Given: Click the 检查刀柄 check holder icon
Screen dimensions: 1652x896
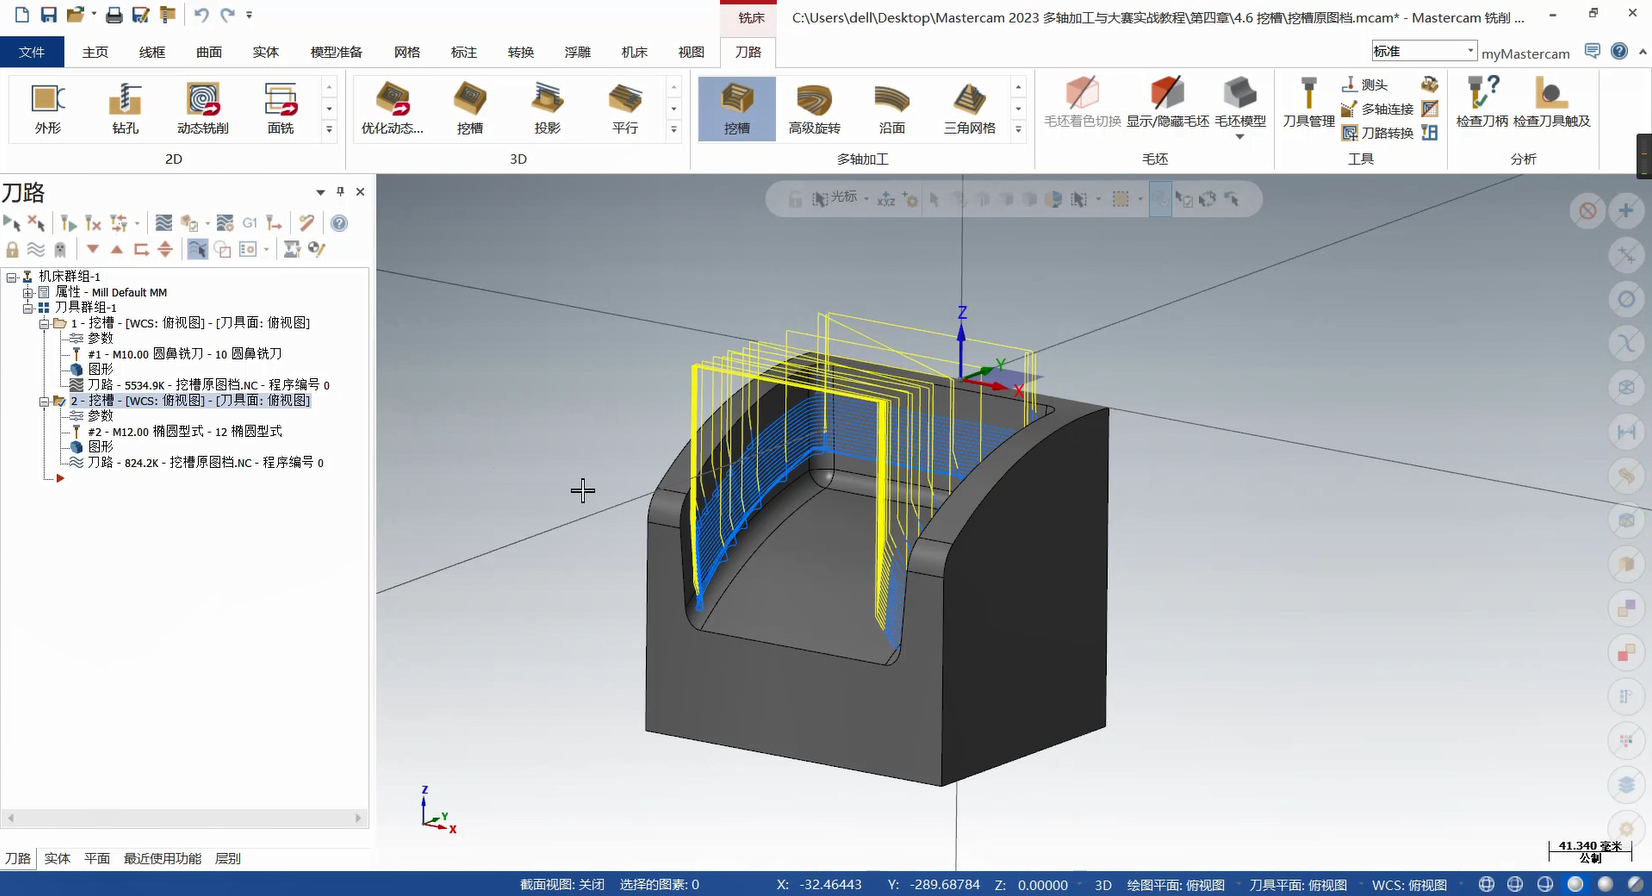Looking at the screenshot, I should pos(1481,104).
